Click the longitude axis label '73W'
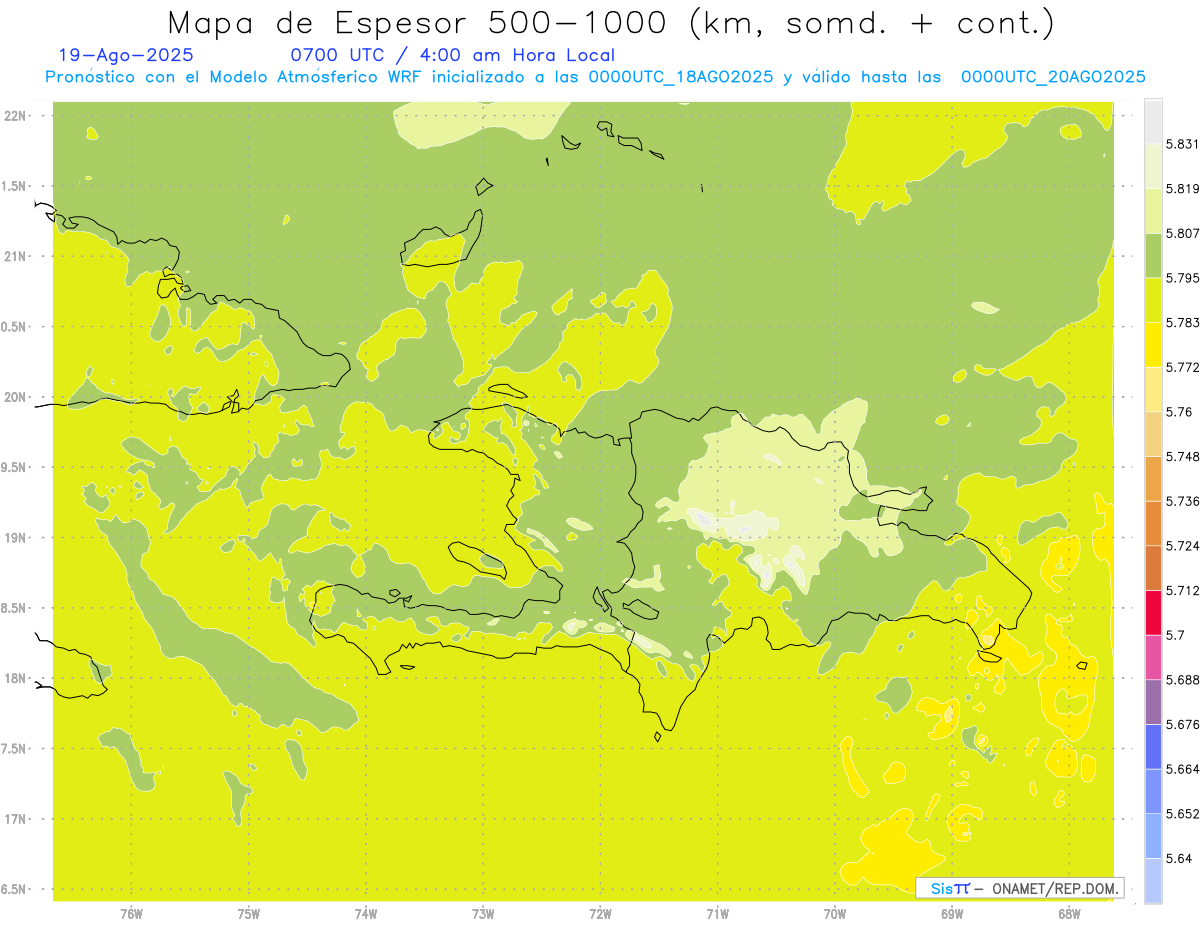1200x927 pixels. pyautogui.click(x=483, y=914)
